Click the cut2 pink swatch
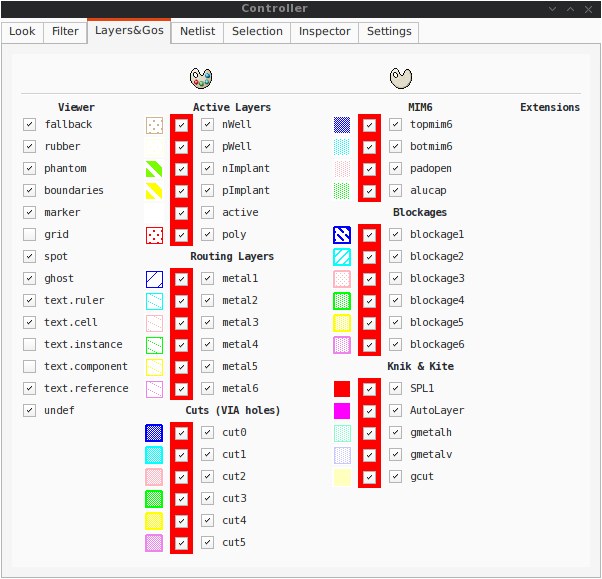 [154, 477]
